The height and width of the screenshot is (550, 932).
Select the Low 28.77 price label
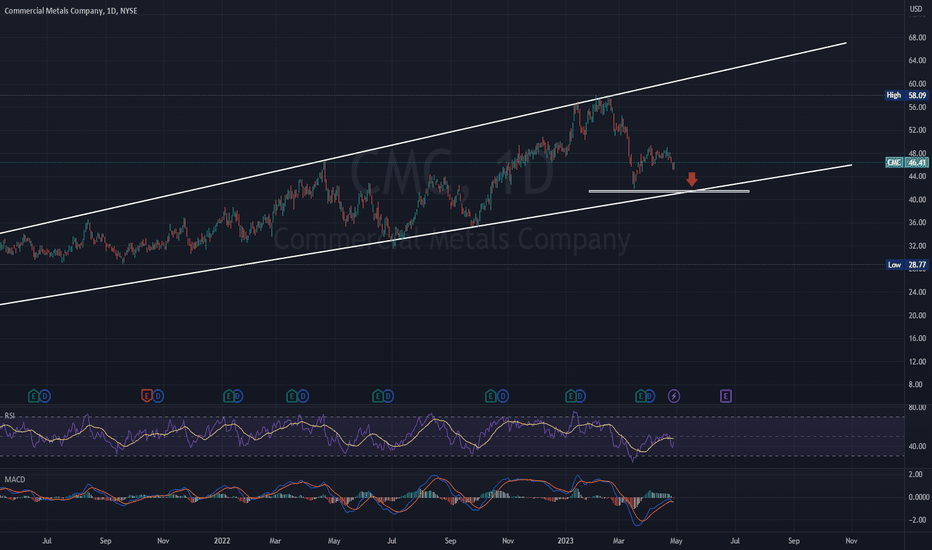[906, 265]
